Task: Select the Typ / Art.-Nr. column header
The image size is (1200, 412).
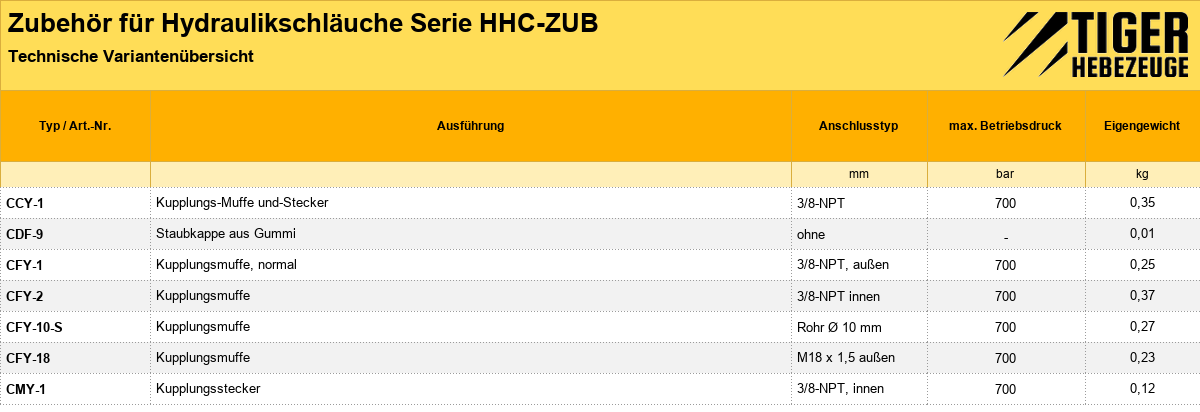Action: tap(75, 126)
